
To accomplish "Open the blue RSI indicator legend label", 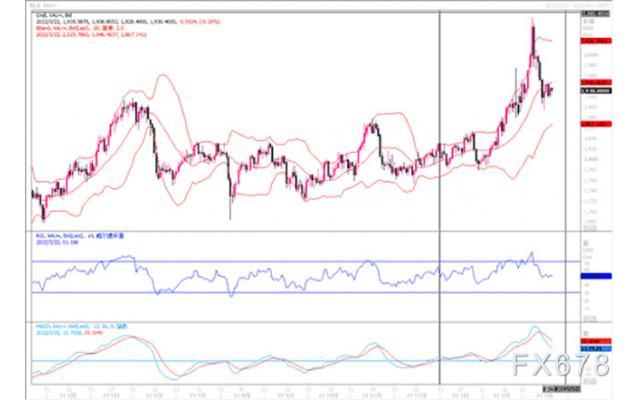I will click(80, 236).
